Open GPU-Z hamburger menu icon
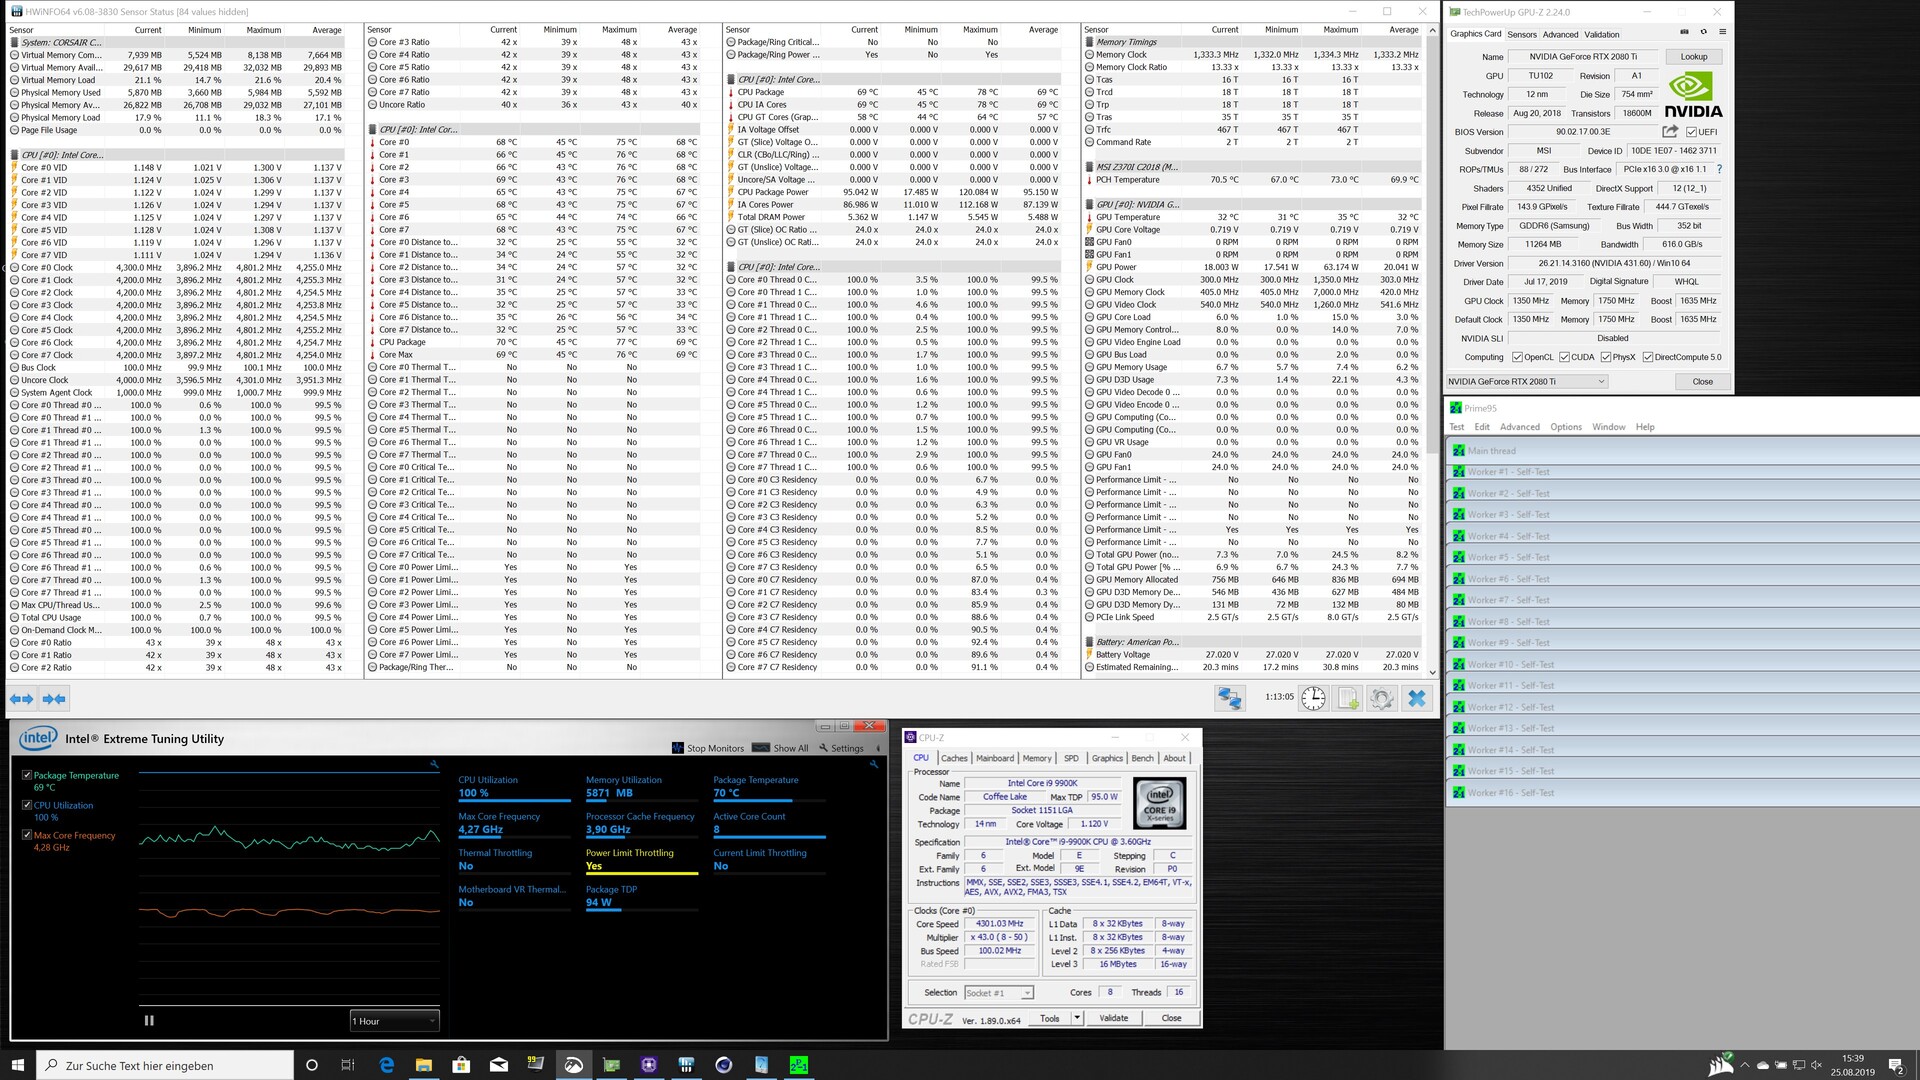This screenshot has width=1920, height=1080. point(1722,32)
